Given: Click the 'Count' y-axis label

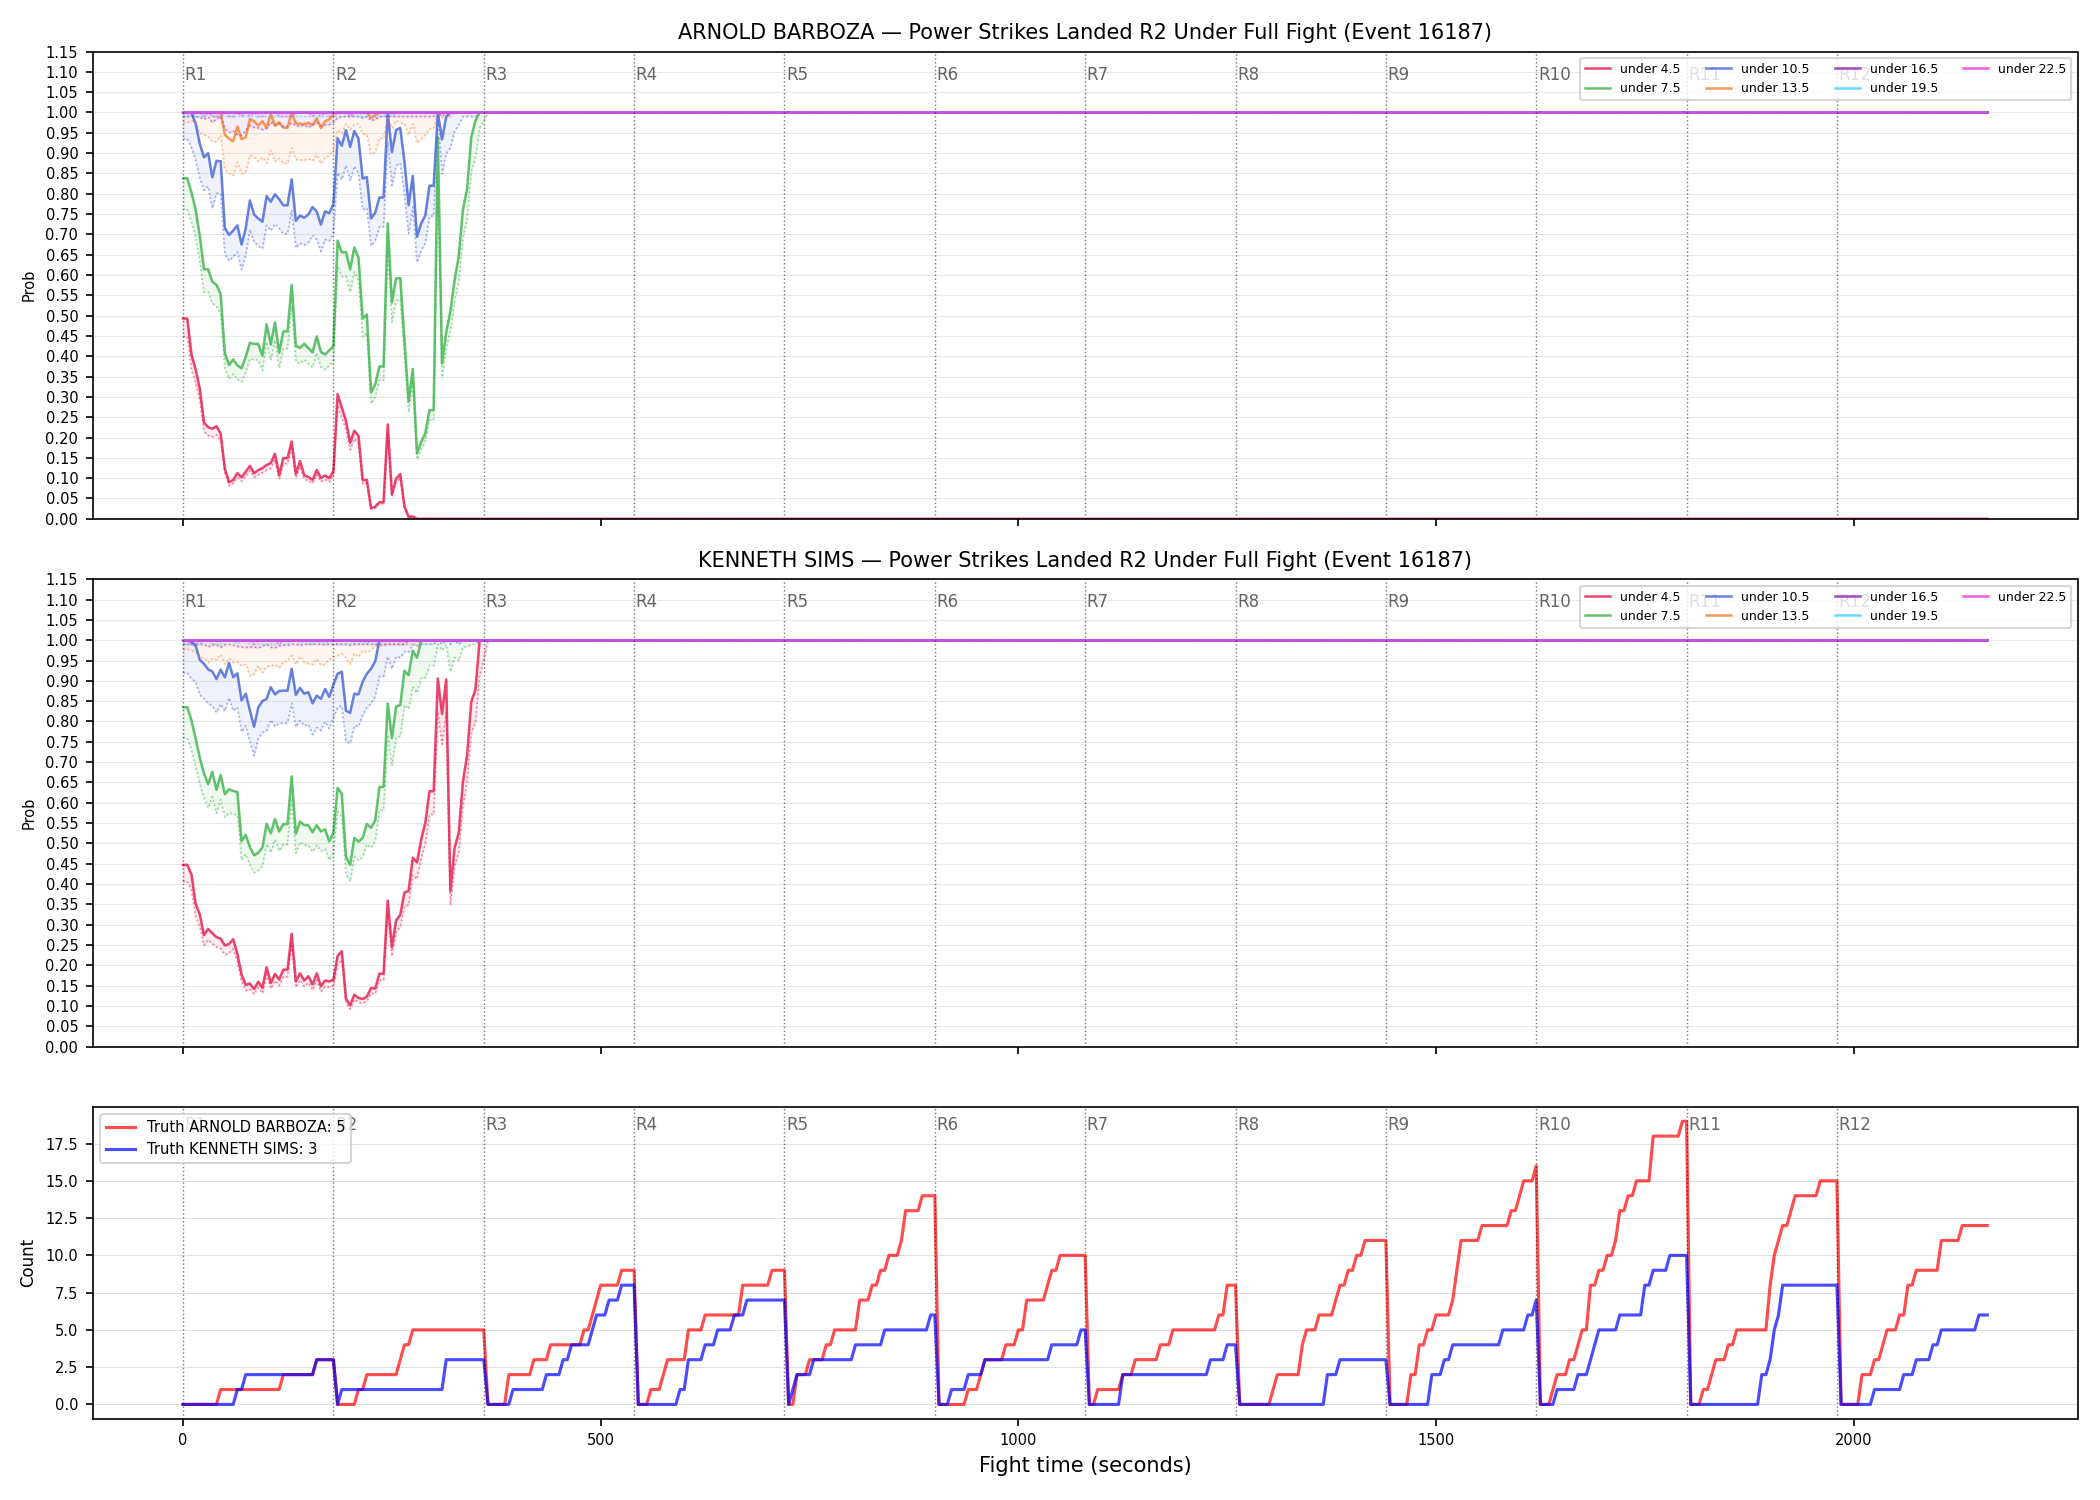Looking at the screenshot, I should click(27, 1263).
